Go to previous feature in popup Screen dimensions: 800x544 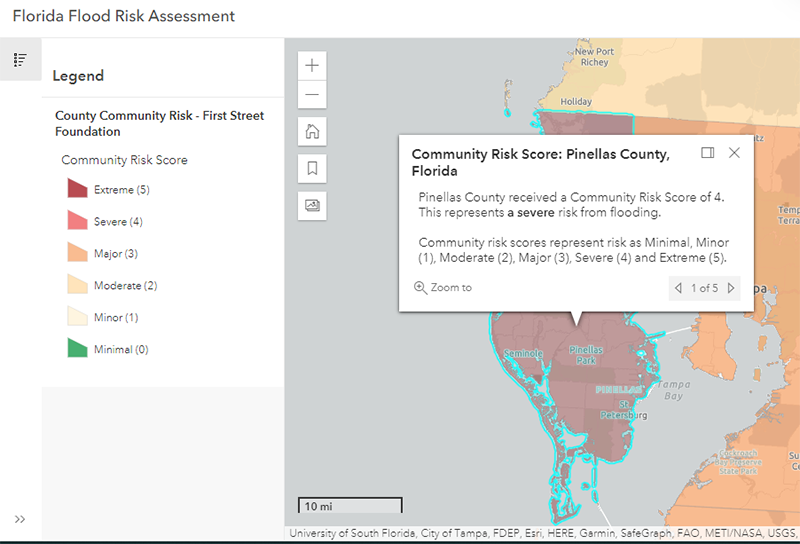679,288
